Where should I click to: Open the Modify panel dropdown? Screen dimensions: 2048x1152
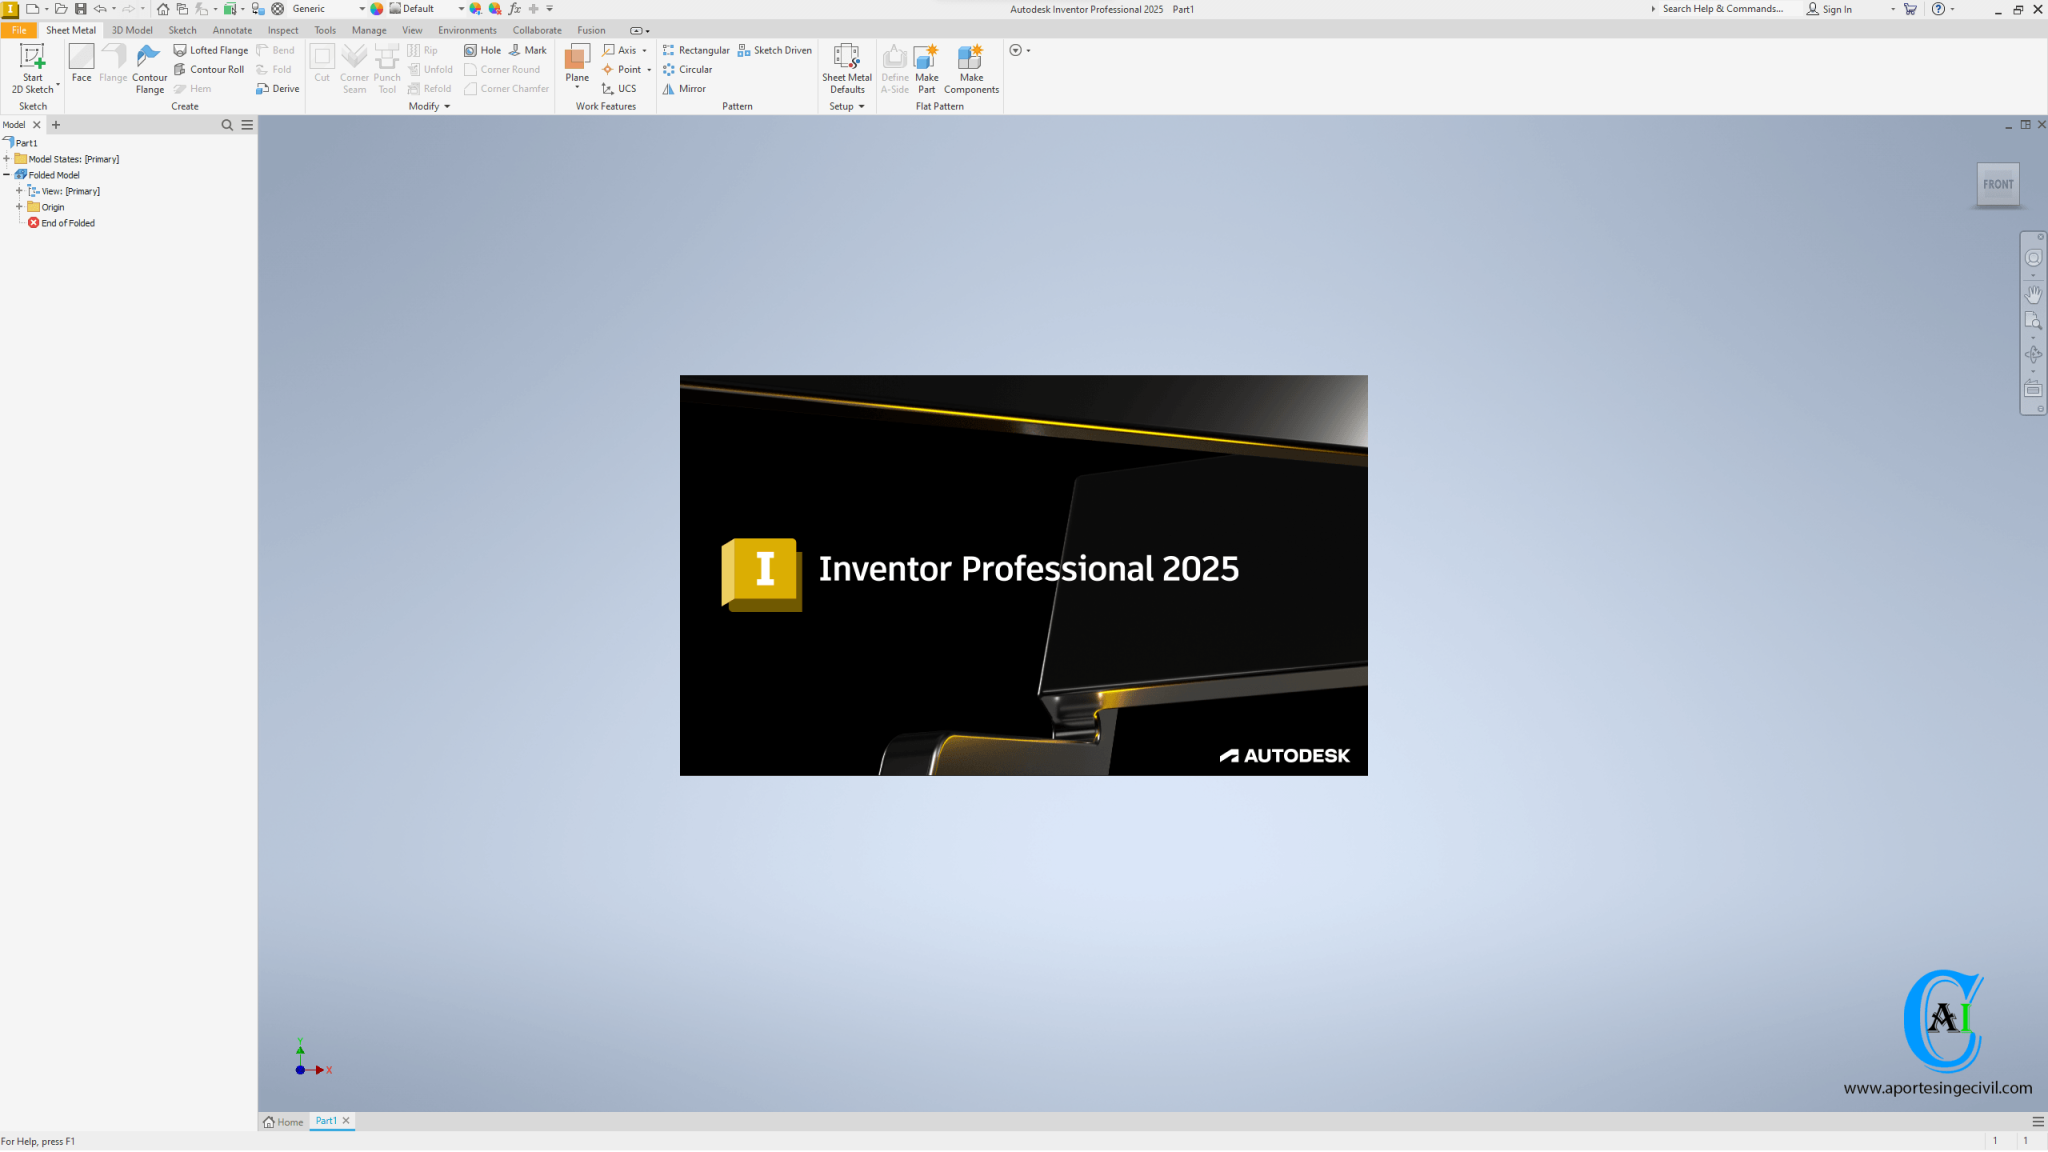[446, 106]
